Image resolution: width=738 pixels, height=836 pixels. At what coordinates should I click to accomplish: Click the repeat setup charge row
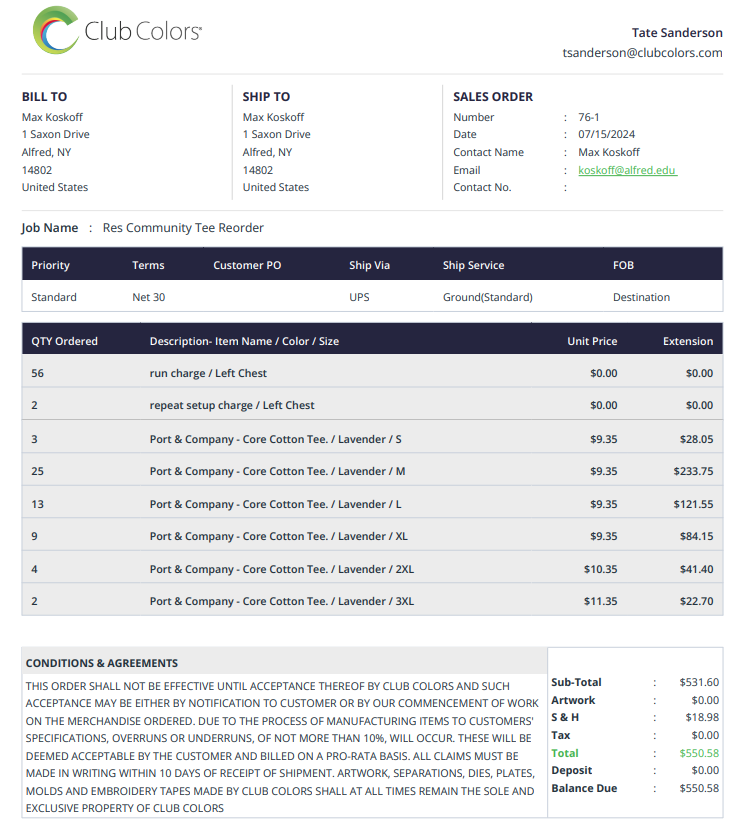372,404
